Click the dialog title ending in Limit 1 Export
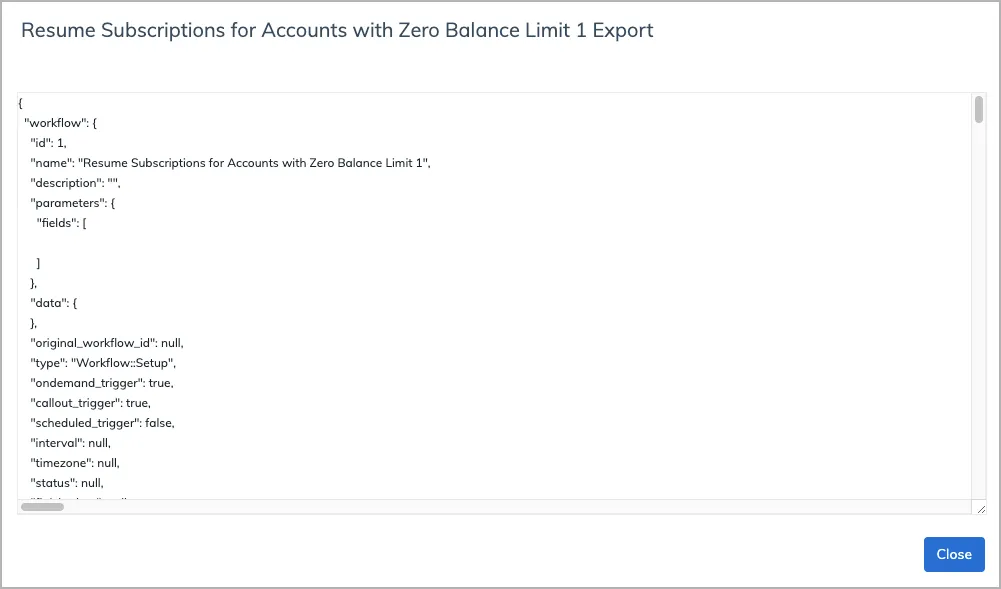The width and height of the screenshot is (1001, 589). (337, 30)
